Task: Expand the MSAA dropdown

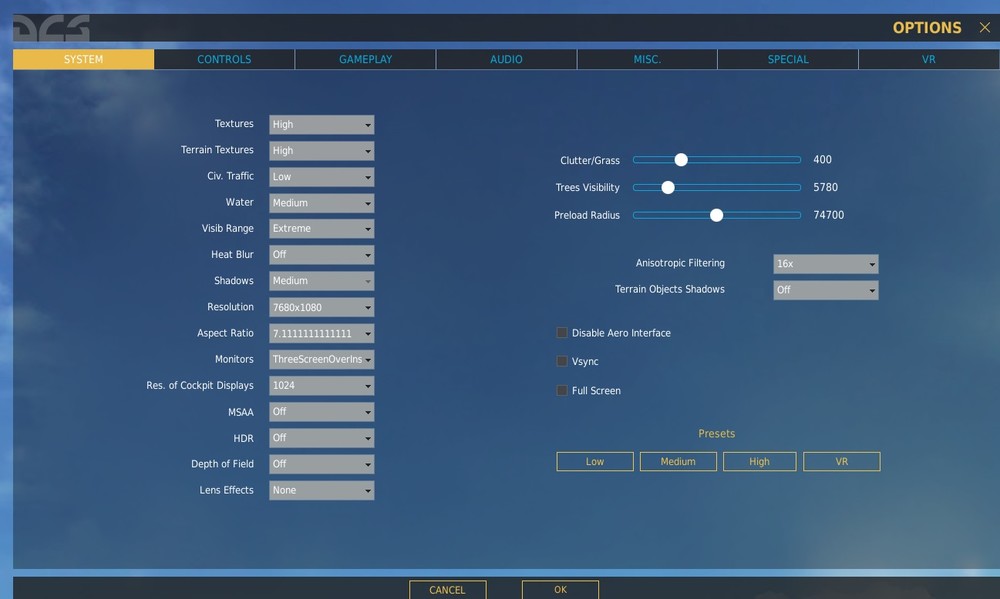Action: (x=321, y=411)
